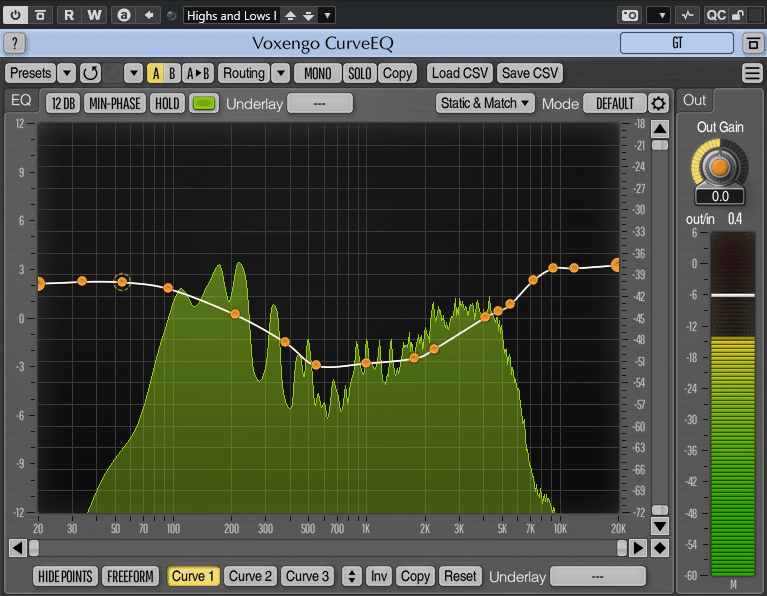Open the Routing window
This screenshot has height=596, width=767.
pyautogui.click(x=244, y=73)
